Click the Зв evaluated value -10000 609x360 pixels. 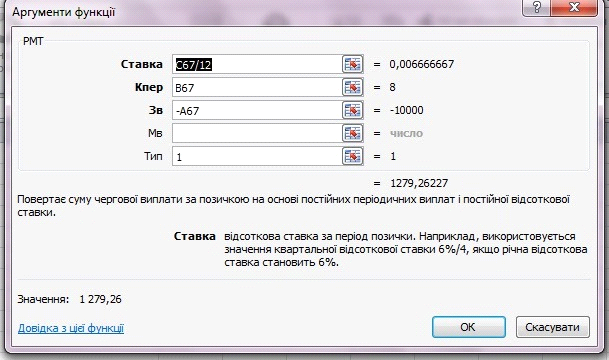point(406,110)
